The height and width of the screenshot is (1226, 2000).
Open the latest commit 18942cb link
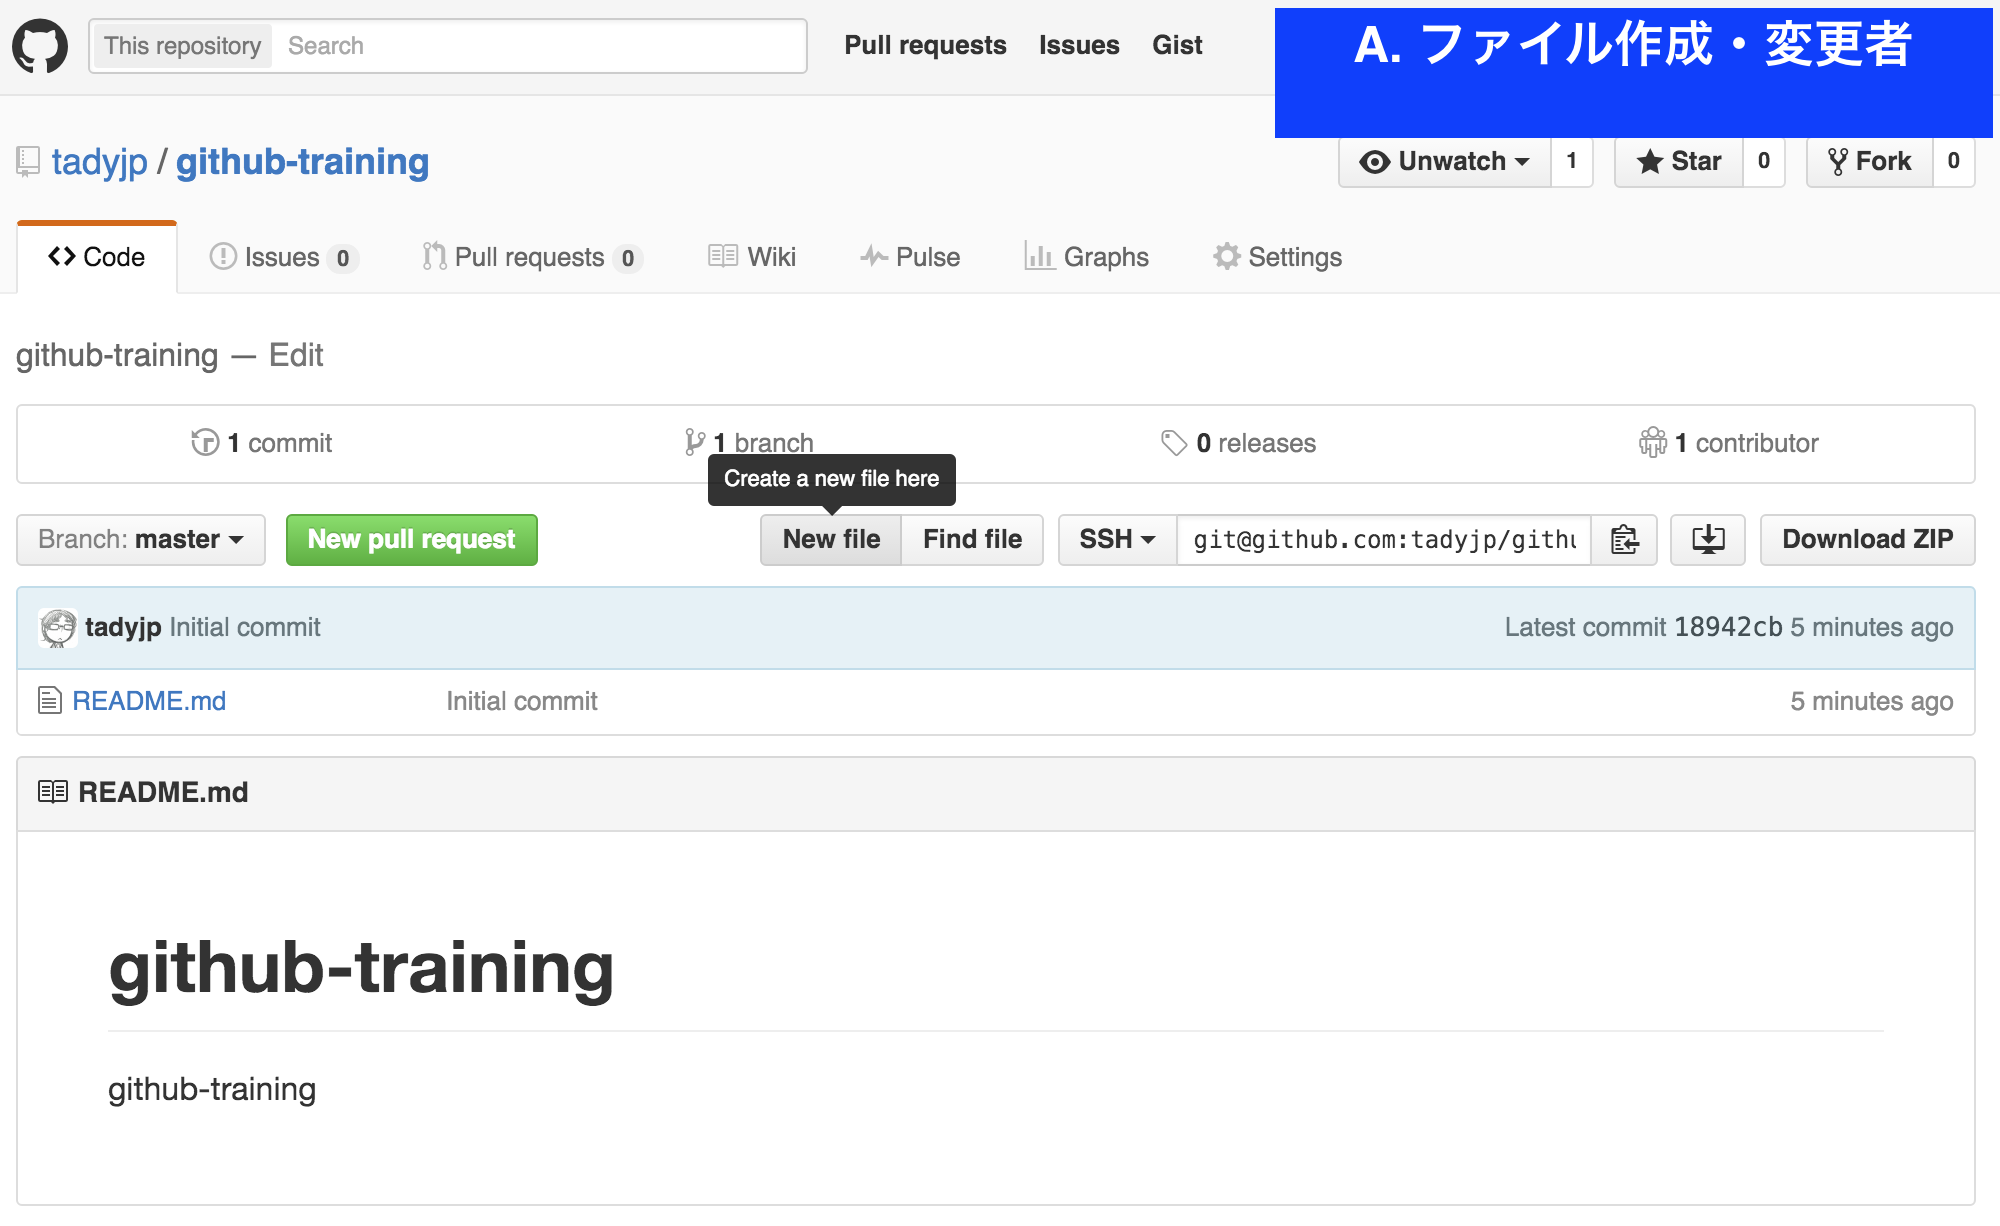click(x=1728, y=627)
